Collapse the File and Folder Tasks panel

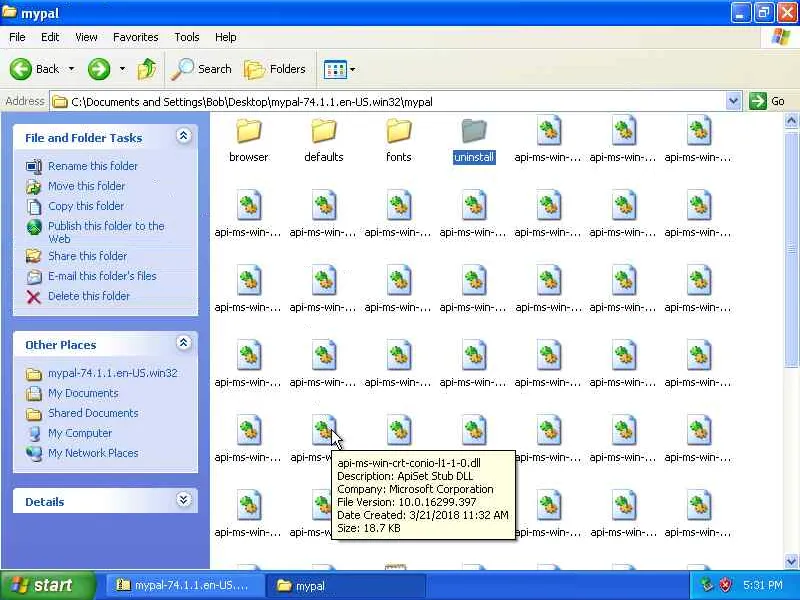(183, 136)
